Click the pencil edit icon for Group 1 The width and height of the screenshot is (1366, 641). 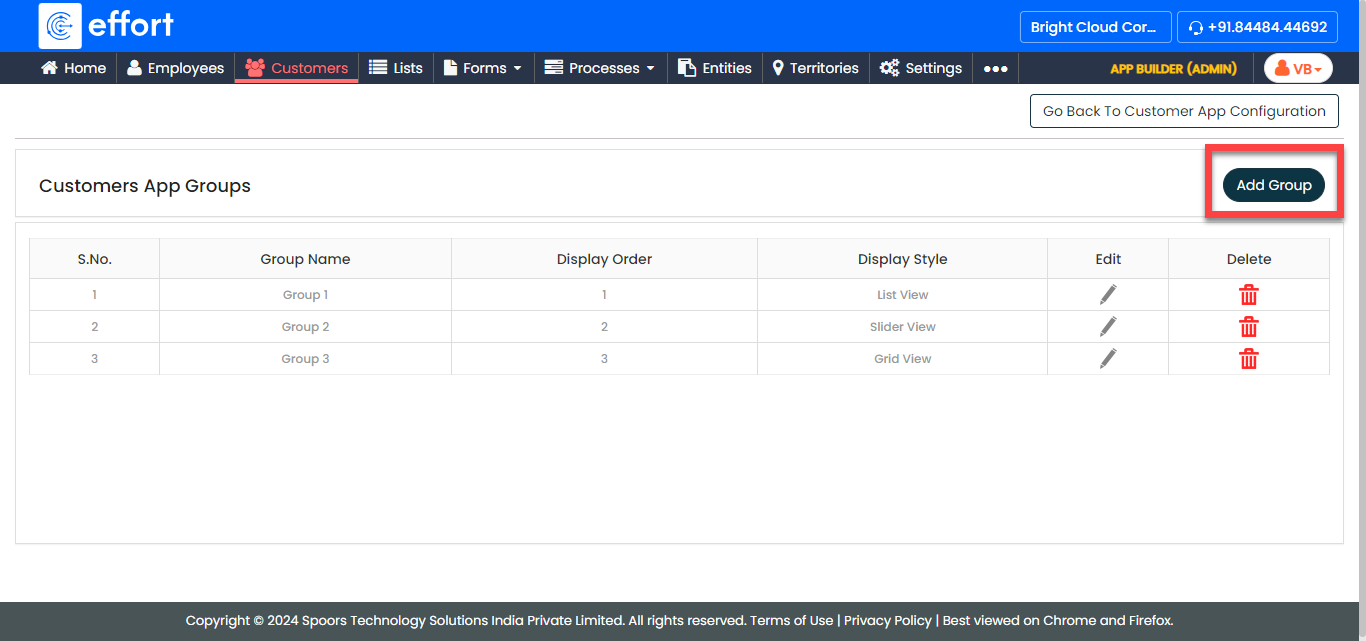coord(1108,294)
